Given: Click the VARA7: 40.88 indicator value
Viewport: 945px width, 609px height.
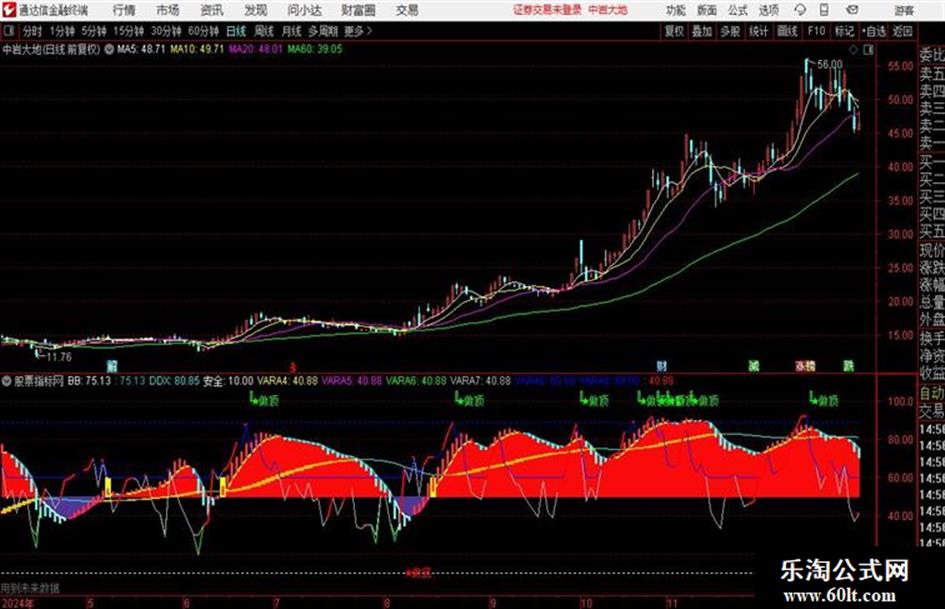Looking at the screenshot, I should click(480, 381).
